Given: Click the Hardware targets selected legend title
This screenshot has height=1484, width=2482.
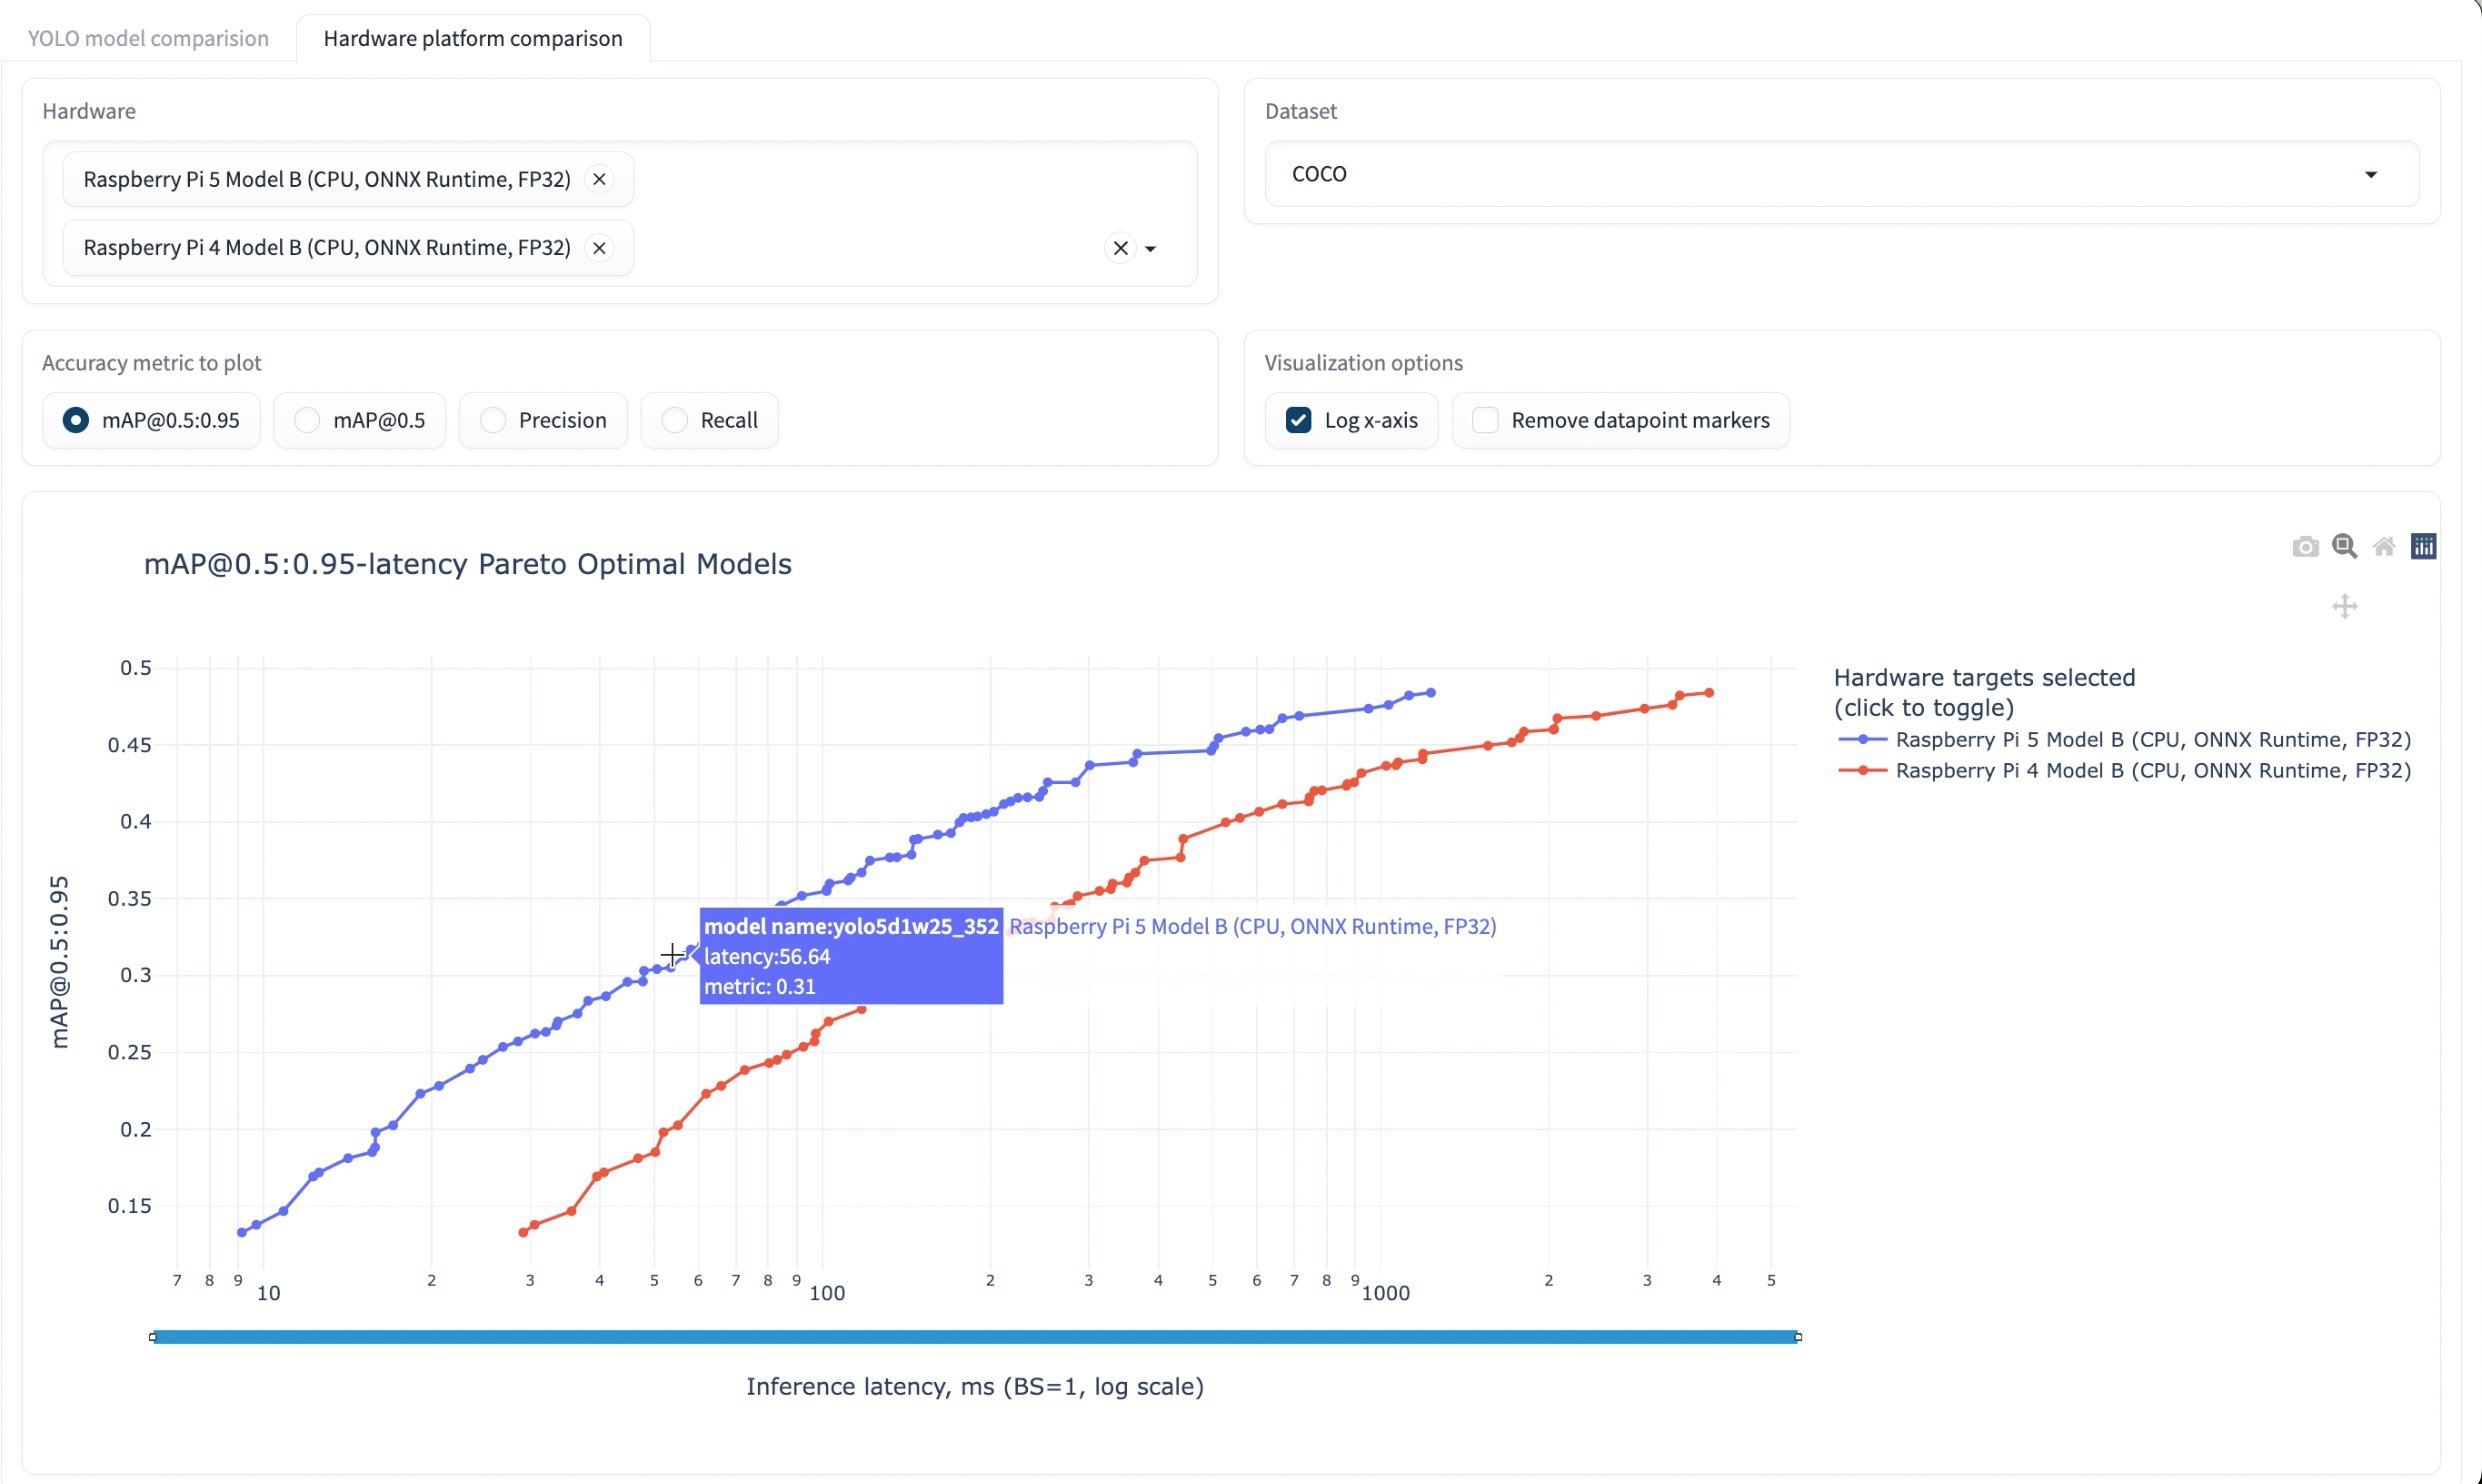Looking at the screenshot, I should coord(1985,692).
